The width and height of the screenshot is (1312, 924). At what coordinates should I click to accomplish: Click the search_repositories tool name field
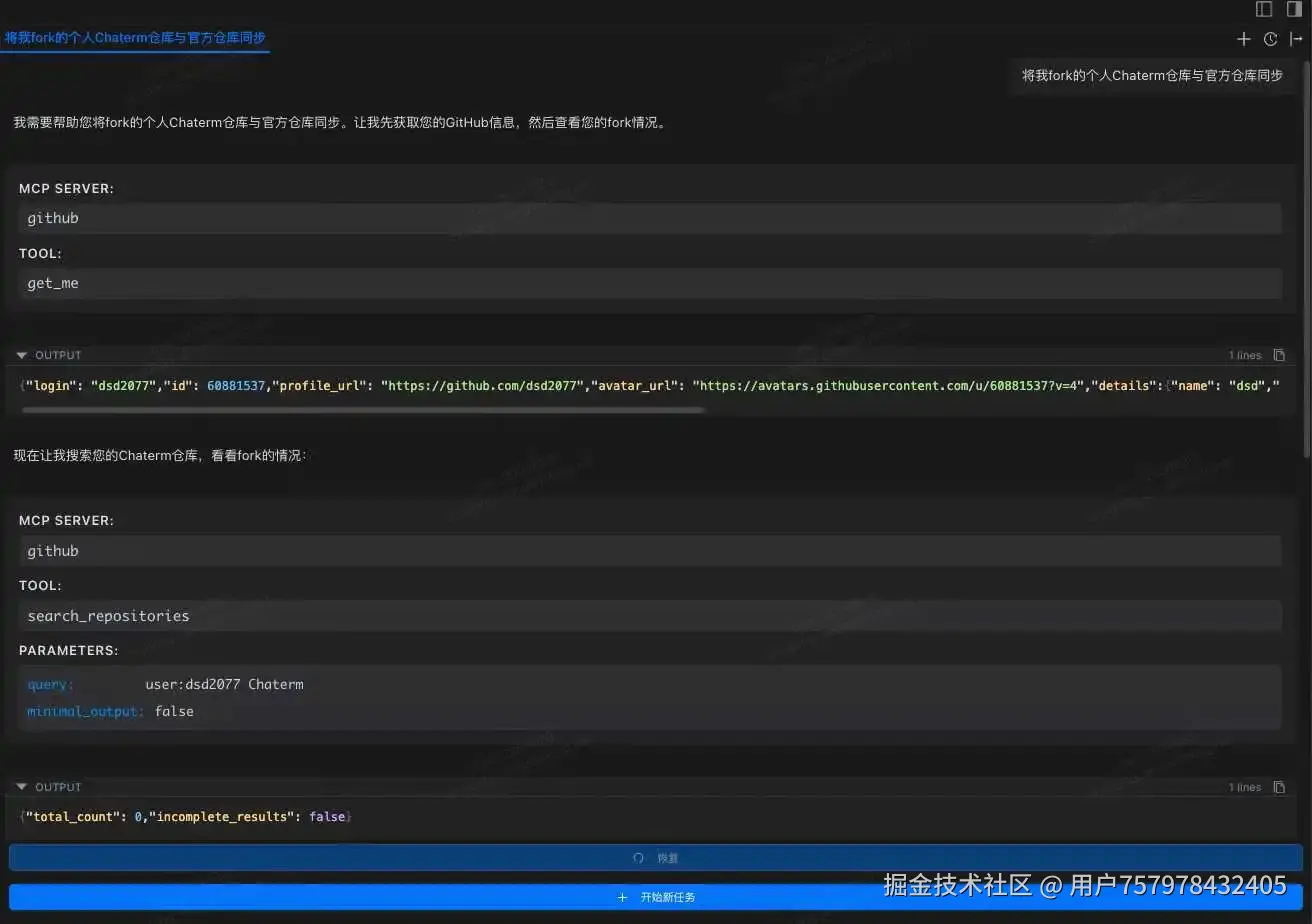pos(650,616)
